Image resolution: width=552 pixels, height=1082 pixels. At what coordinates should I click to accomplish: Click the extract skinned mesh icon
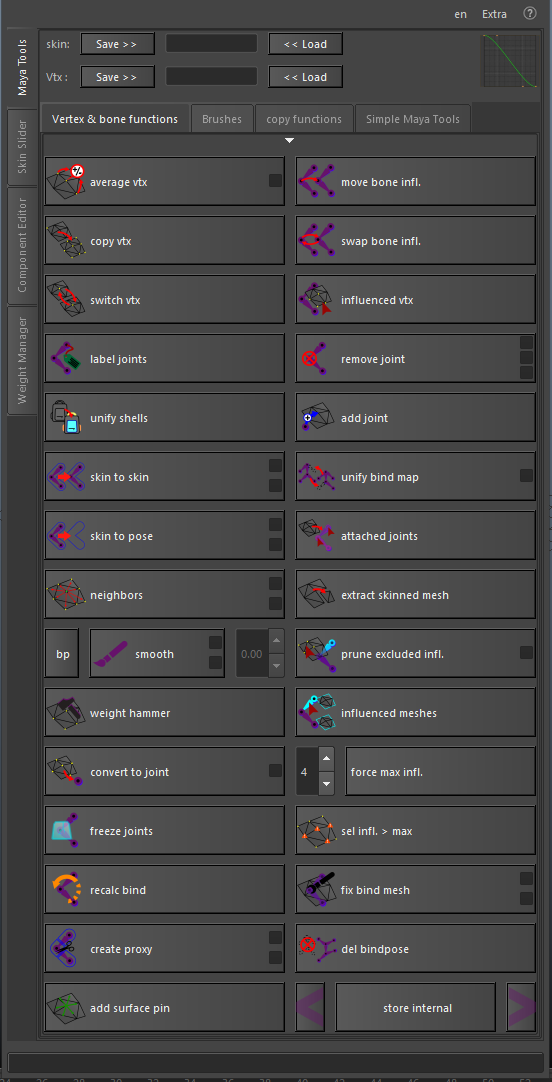317,594
